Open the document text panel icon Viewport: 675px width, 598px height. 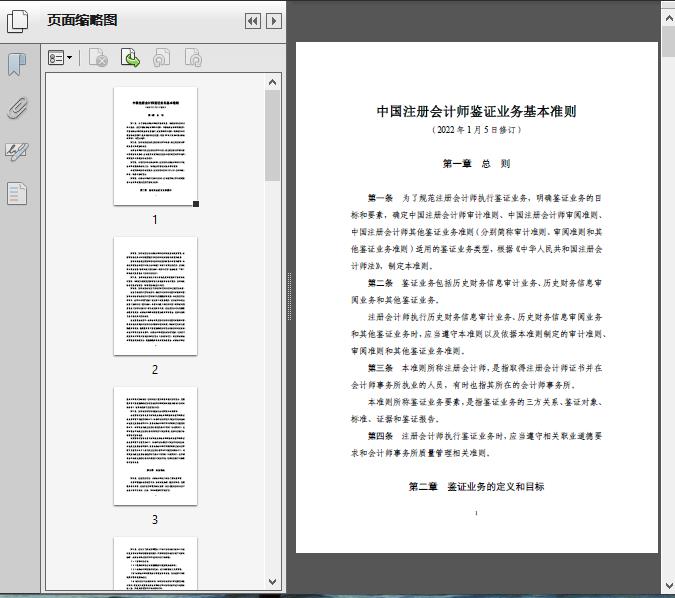(x=17, y=193)
